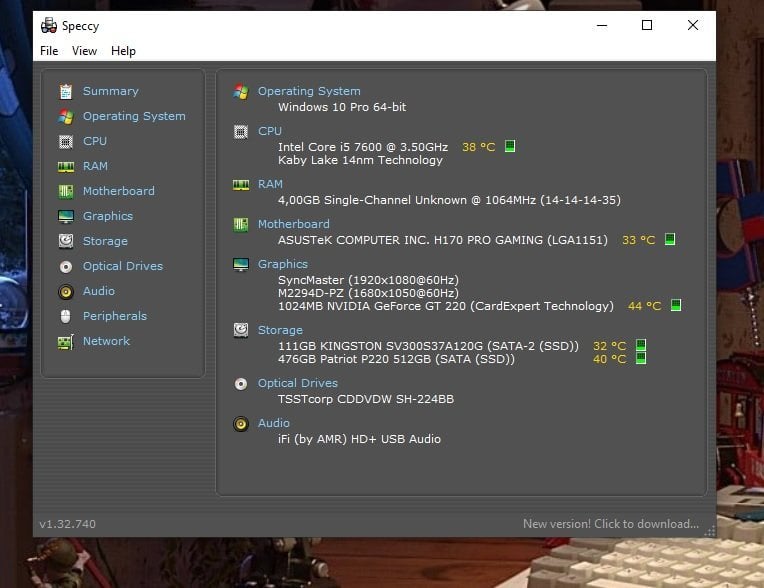Click the Audio speaker icon in summary panel
The height and width of the screenshot is (588, 764).
click(241, 424)
